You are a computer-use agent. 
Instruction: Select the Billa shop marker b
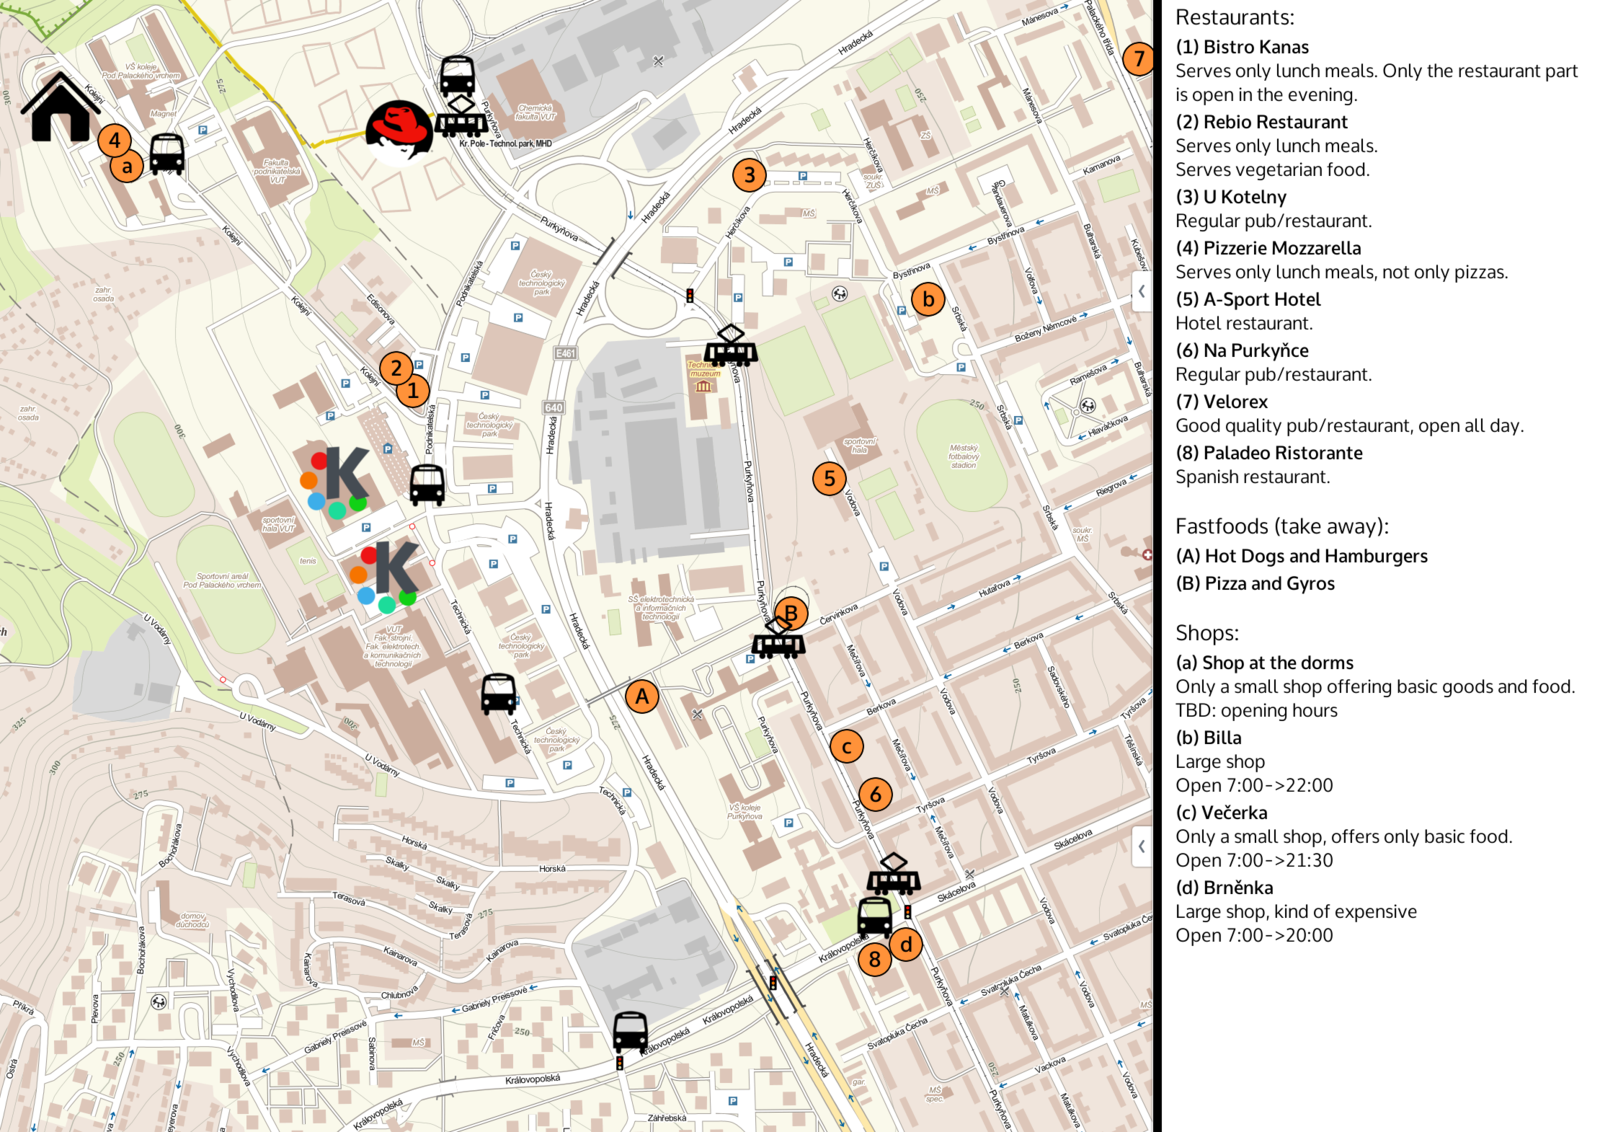(928, 299)
